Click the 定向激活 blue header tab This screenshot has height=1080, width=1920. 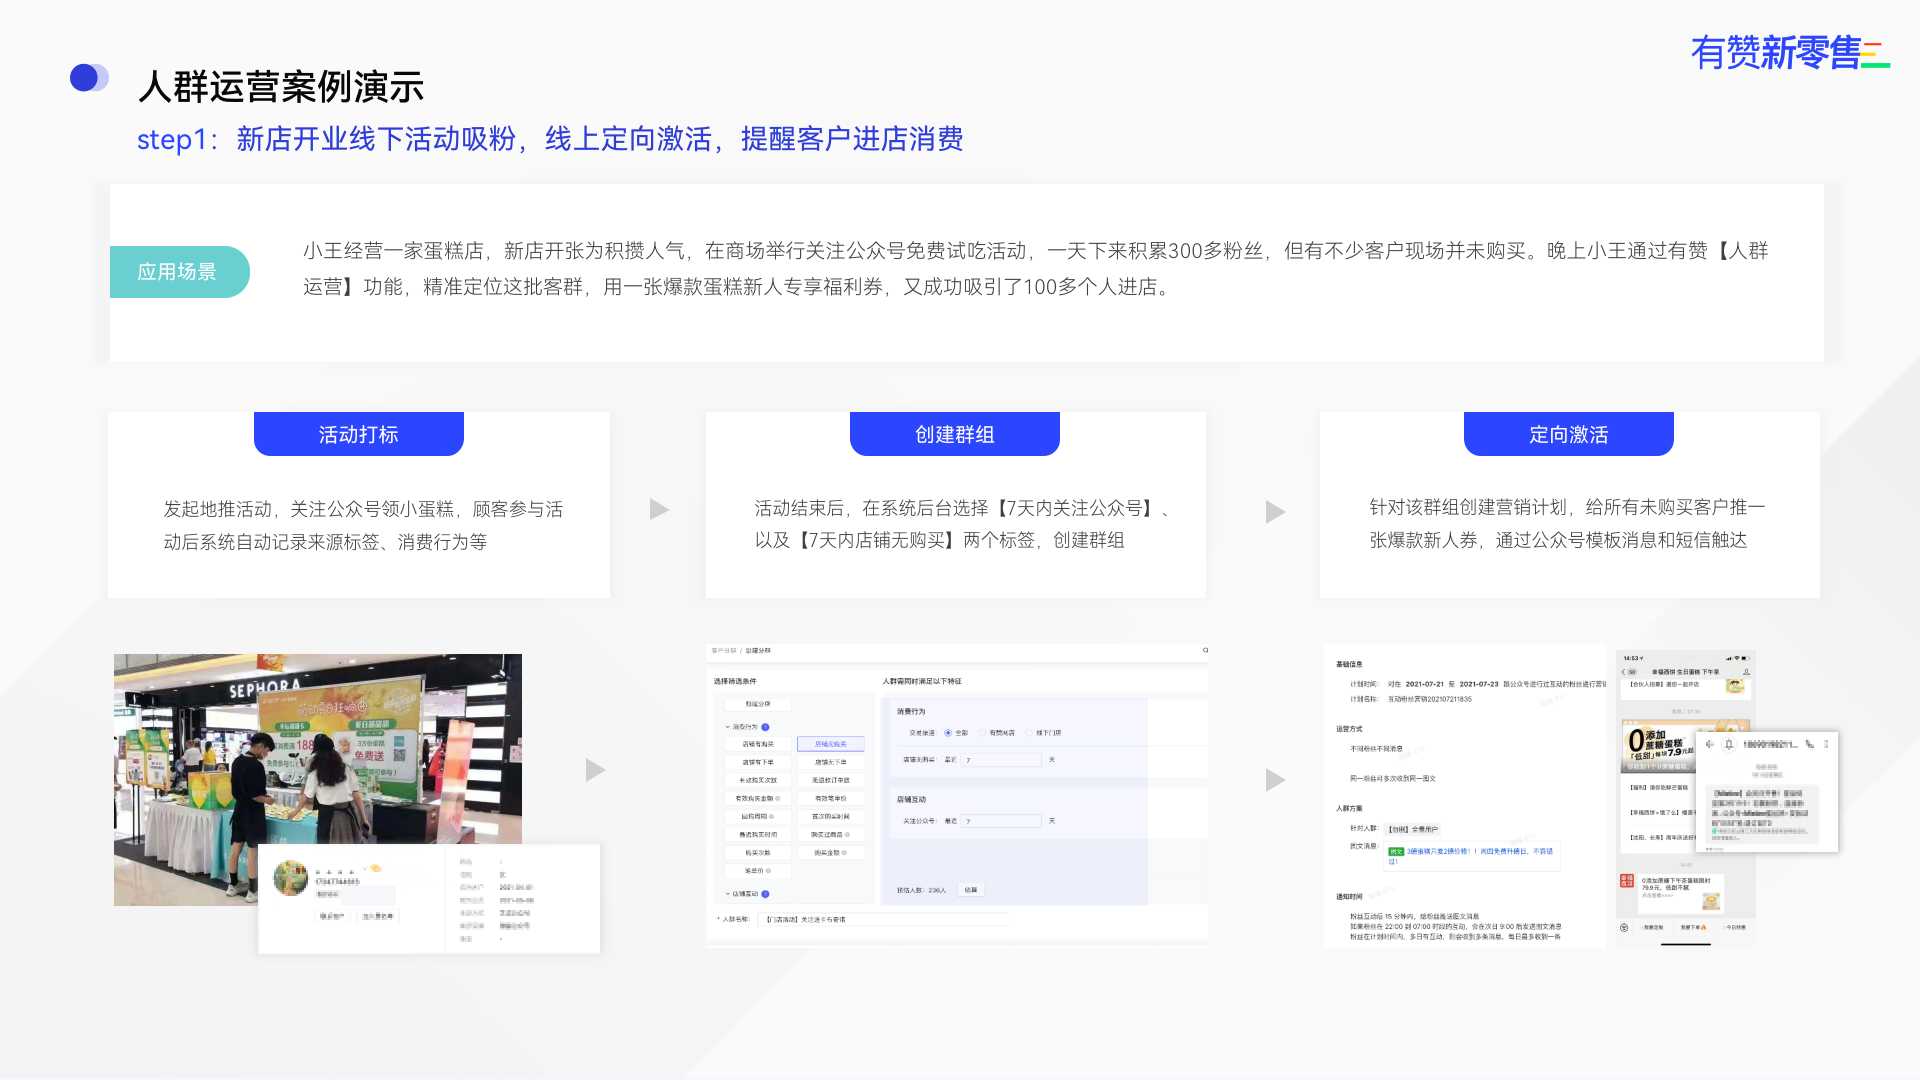click(x=1569, y=434)
